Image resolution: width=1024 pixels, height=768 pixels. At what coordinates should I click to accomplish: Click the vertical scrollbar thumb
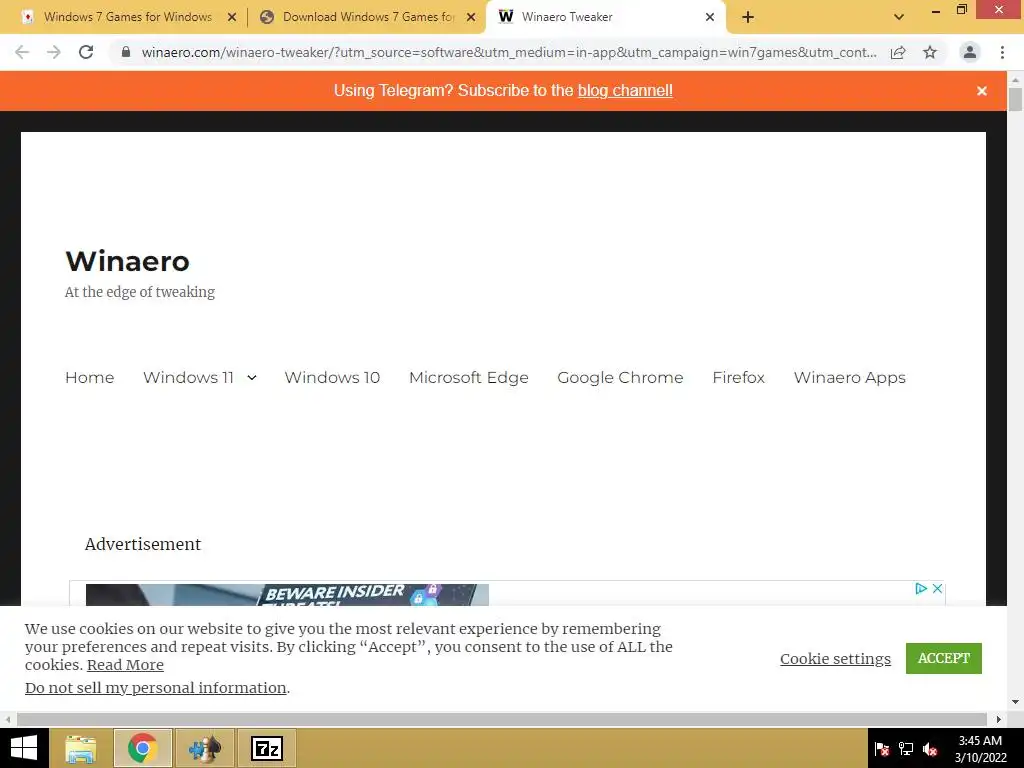coord(1015,99)
